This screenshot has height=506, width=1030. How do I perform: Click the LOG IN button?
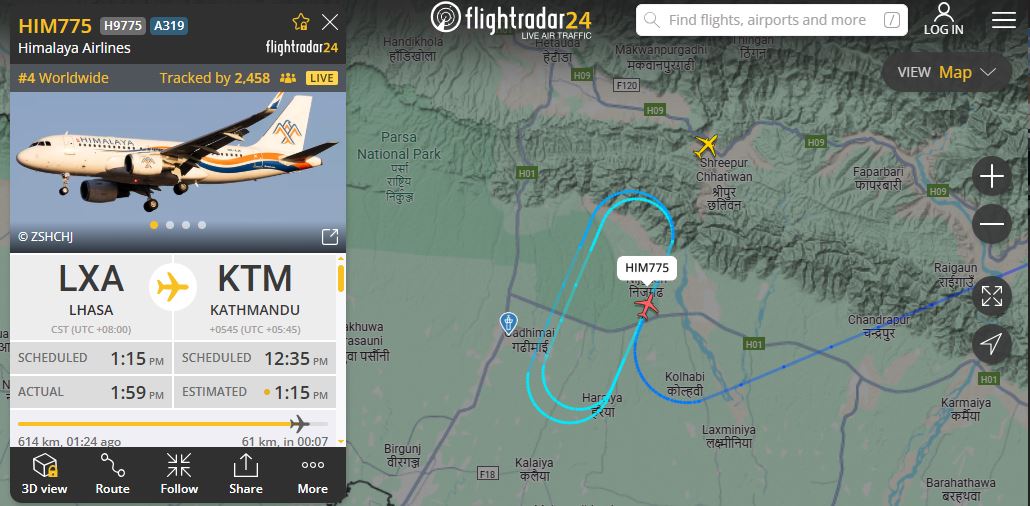click(944, 19)
